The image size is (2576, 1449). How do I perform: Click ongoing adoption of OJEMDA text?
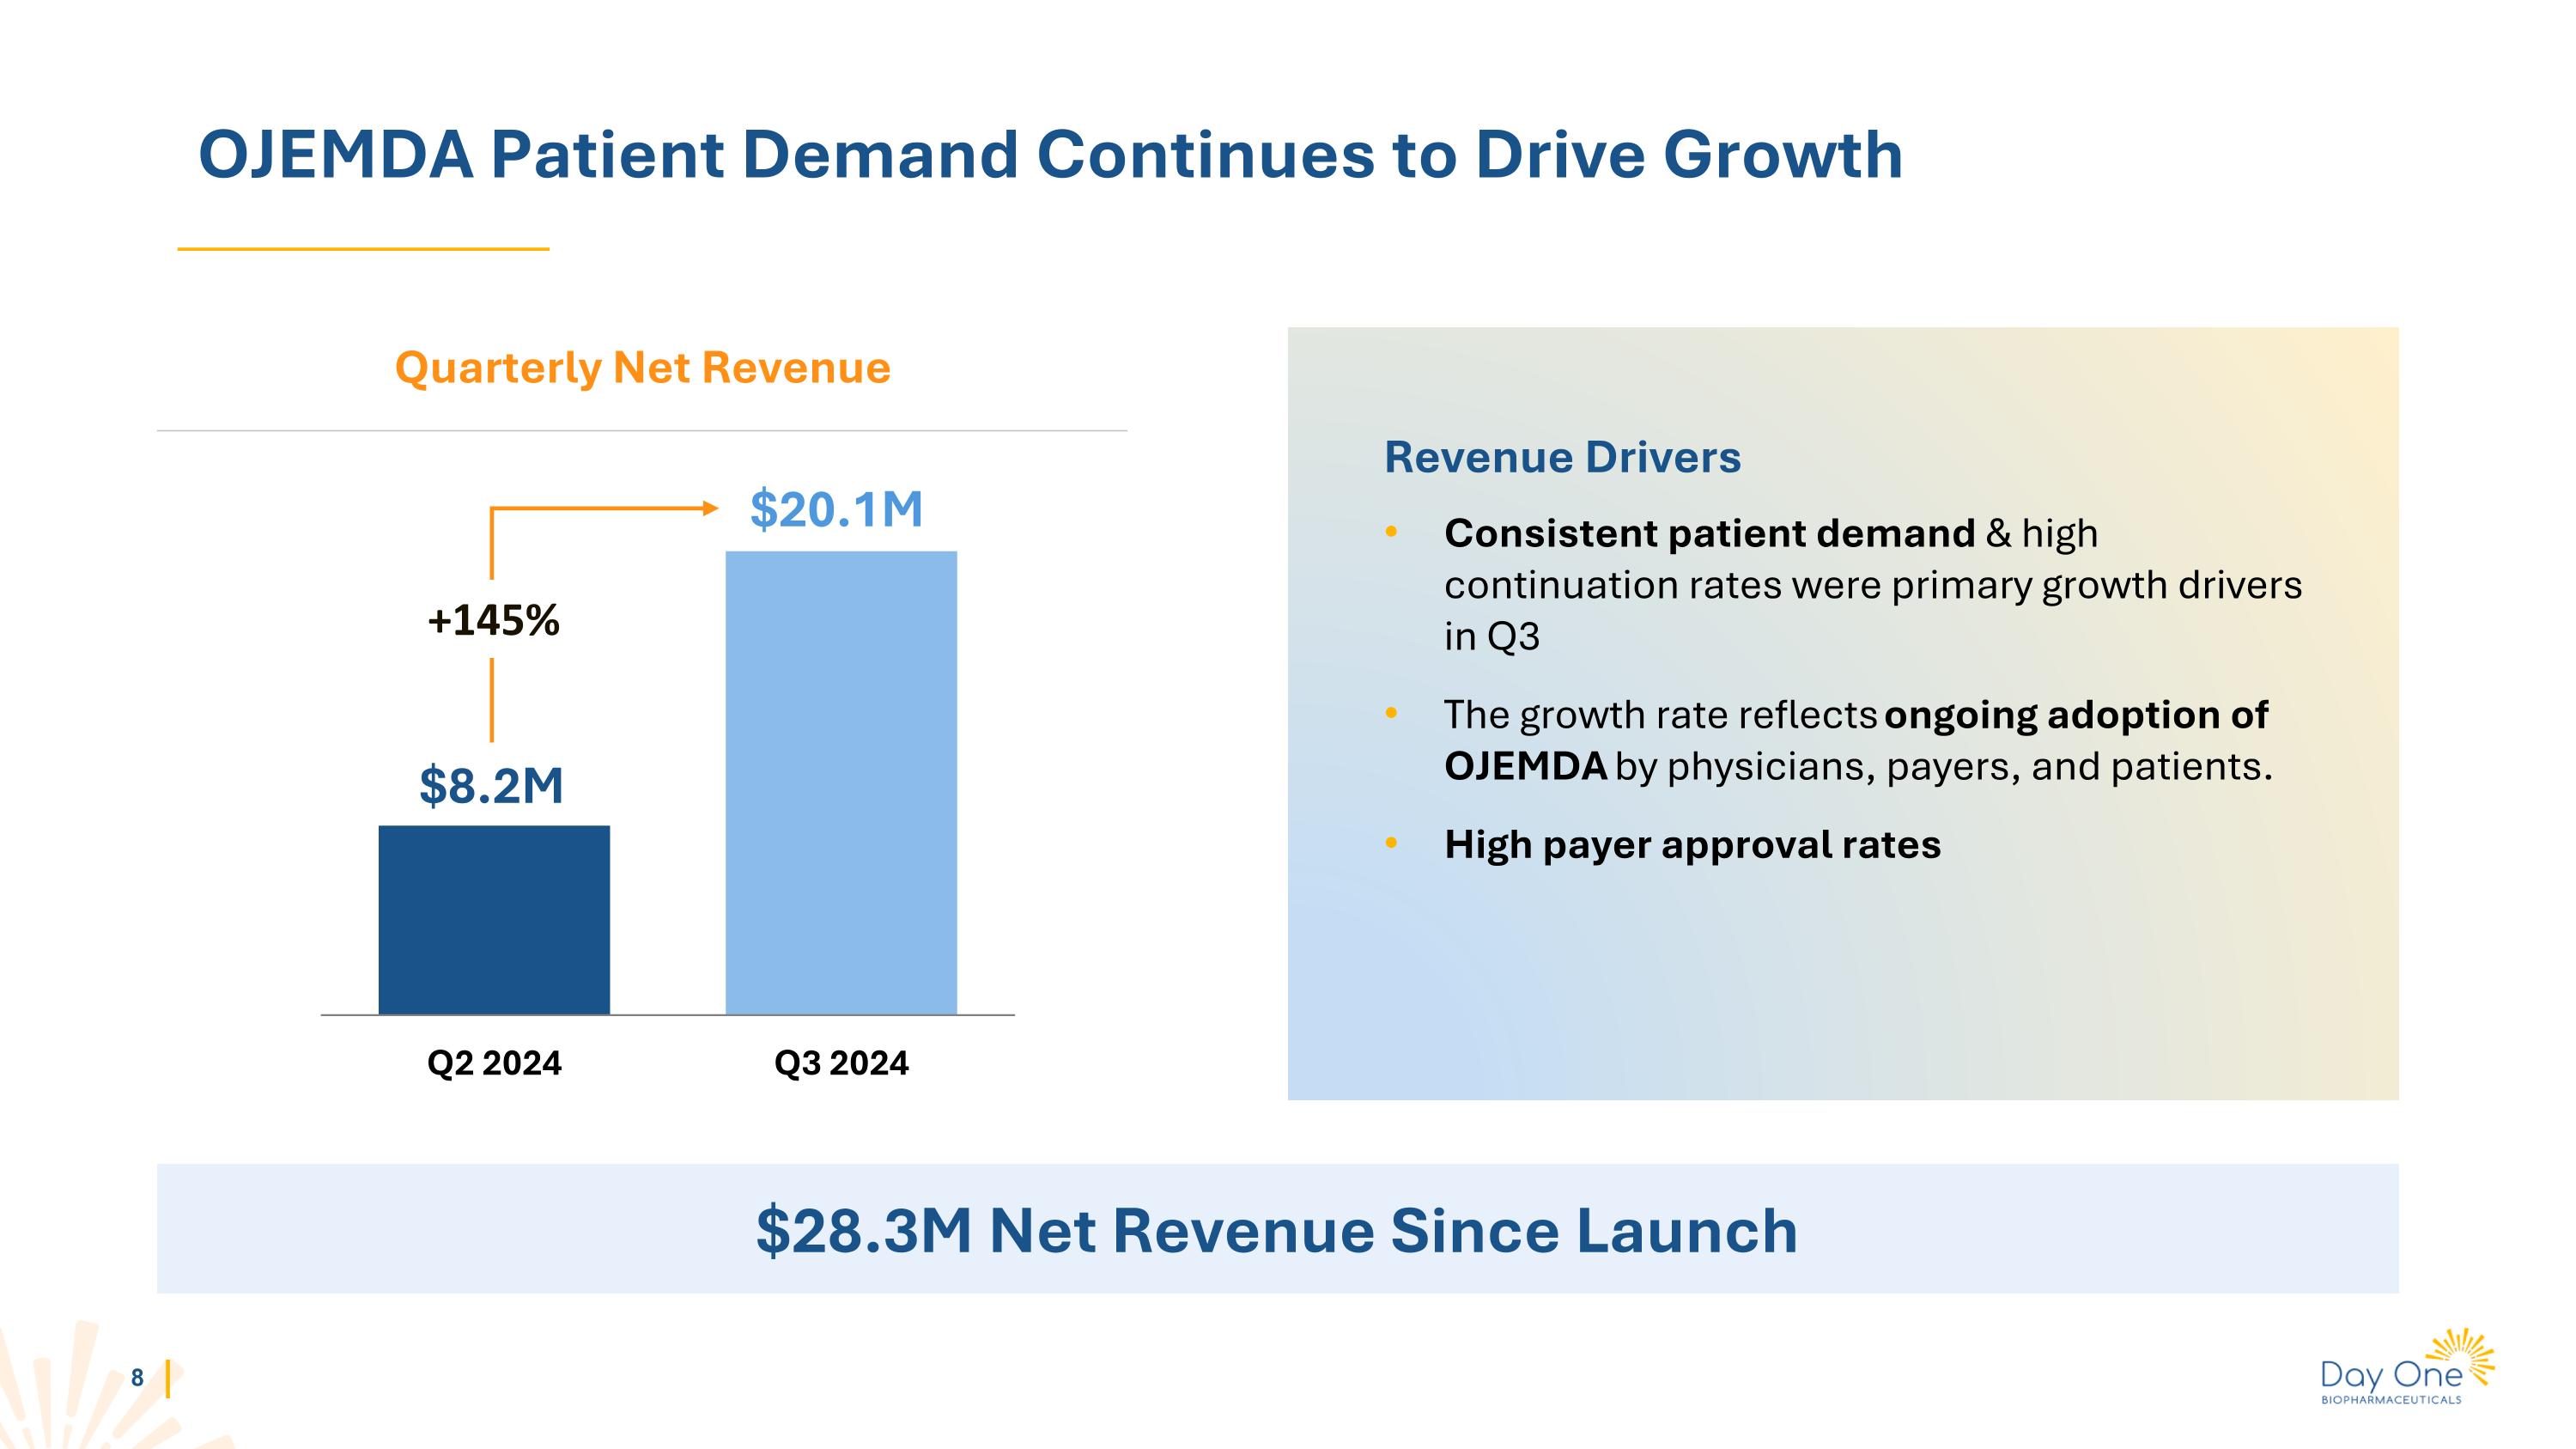(2075, 715)
